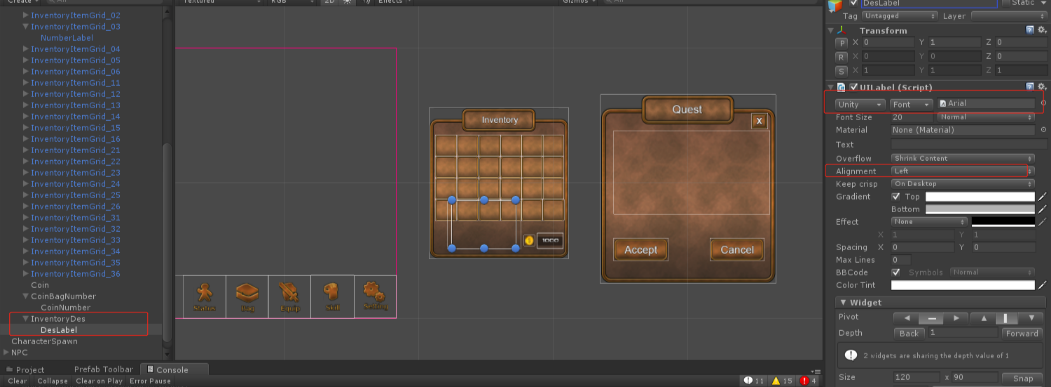Click eyedropper next to Gradient Bottom color

(x=1042, y=209)
